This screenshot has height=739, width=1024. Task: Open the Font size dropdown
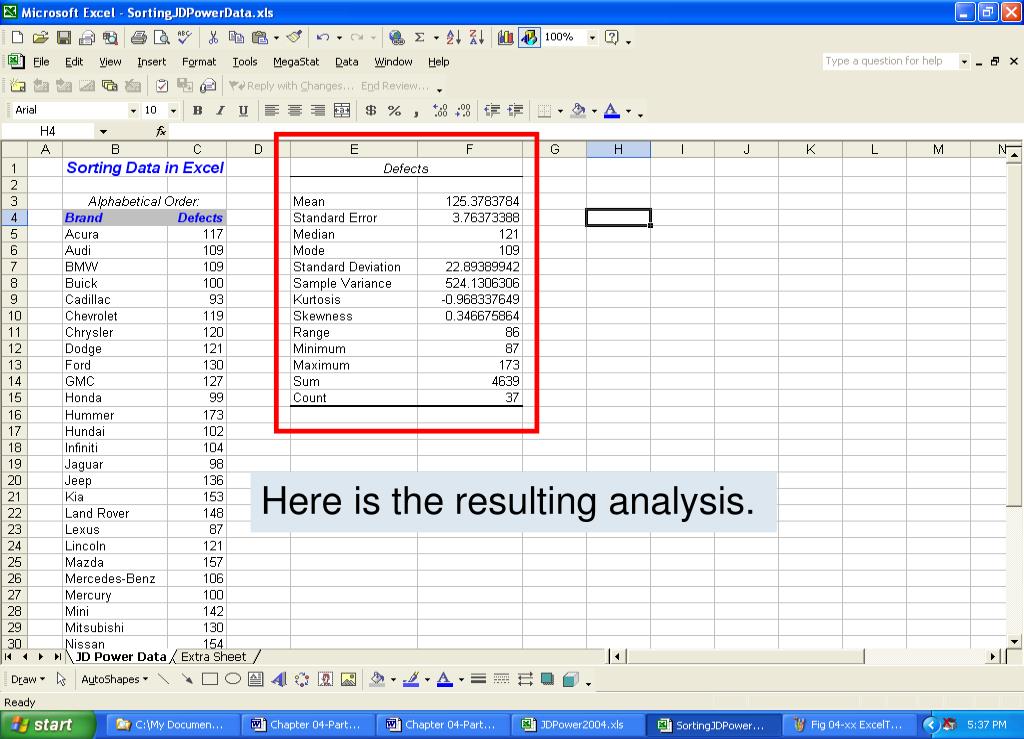(173, 110)
